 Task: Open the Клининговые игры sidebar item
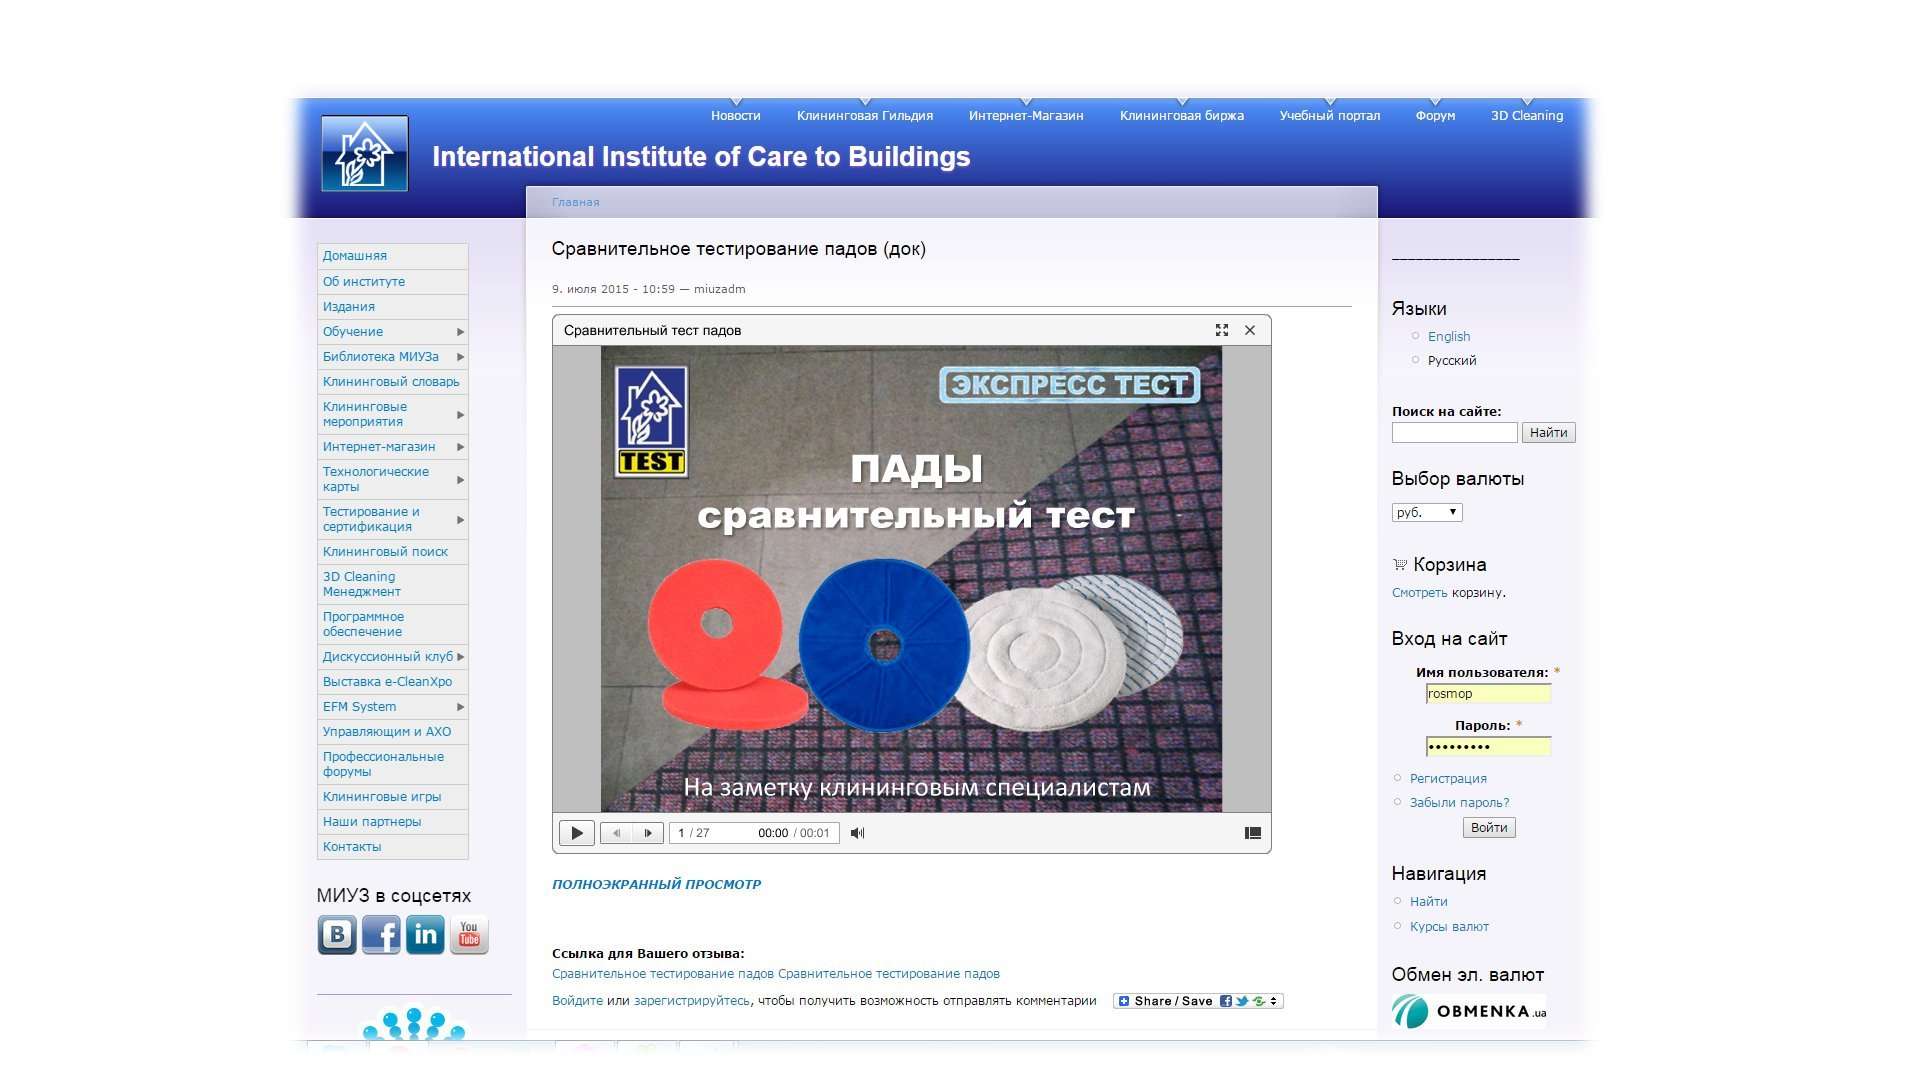point(392,797)
